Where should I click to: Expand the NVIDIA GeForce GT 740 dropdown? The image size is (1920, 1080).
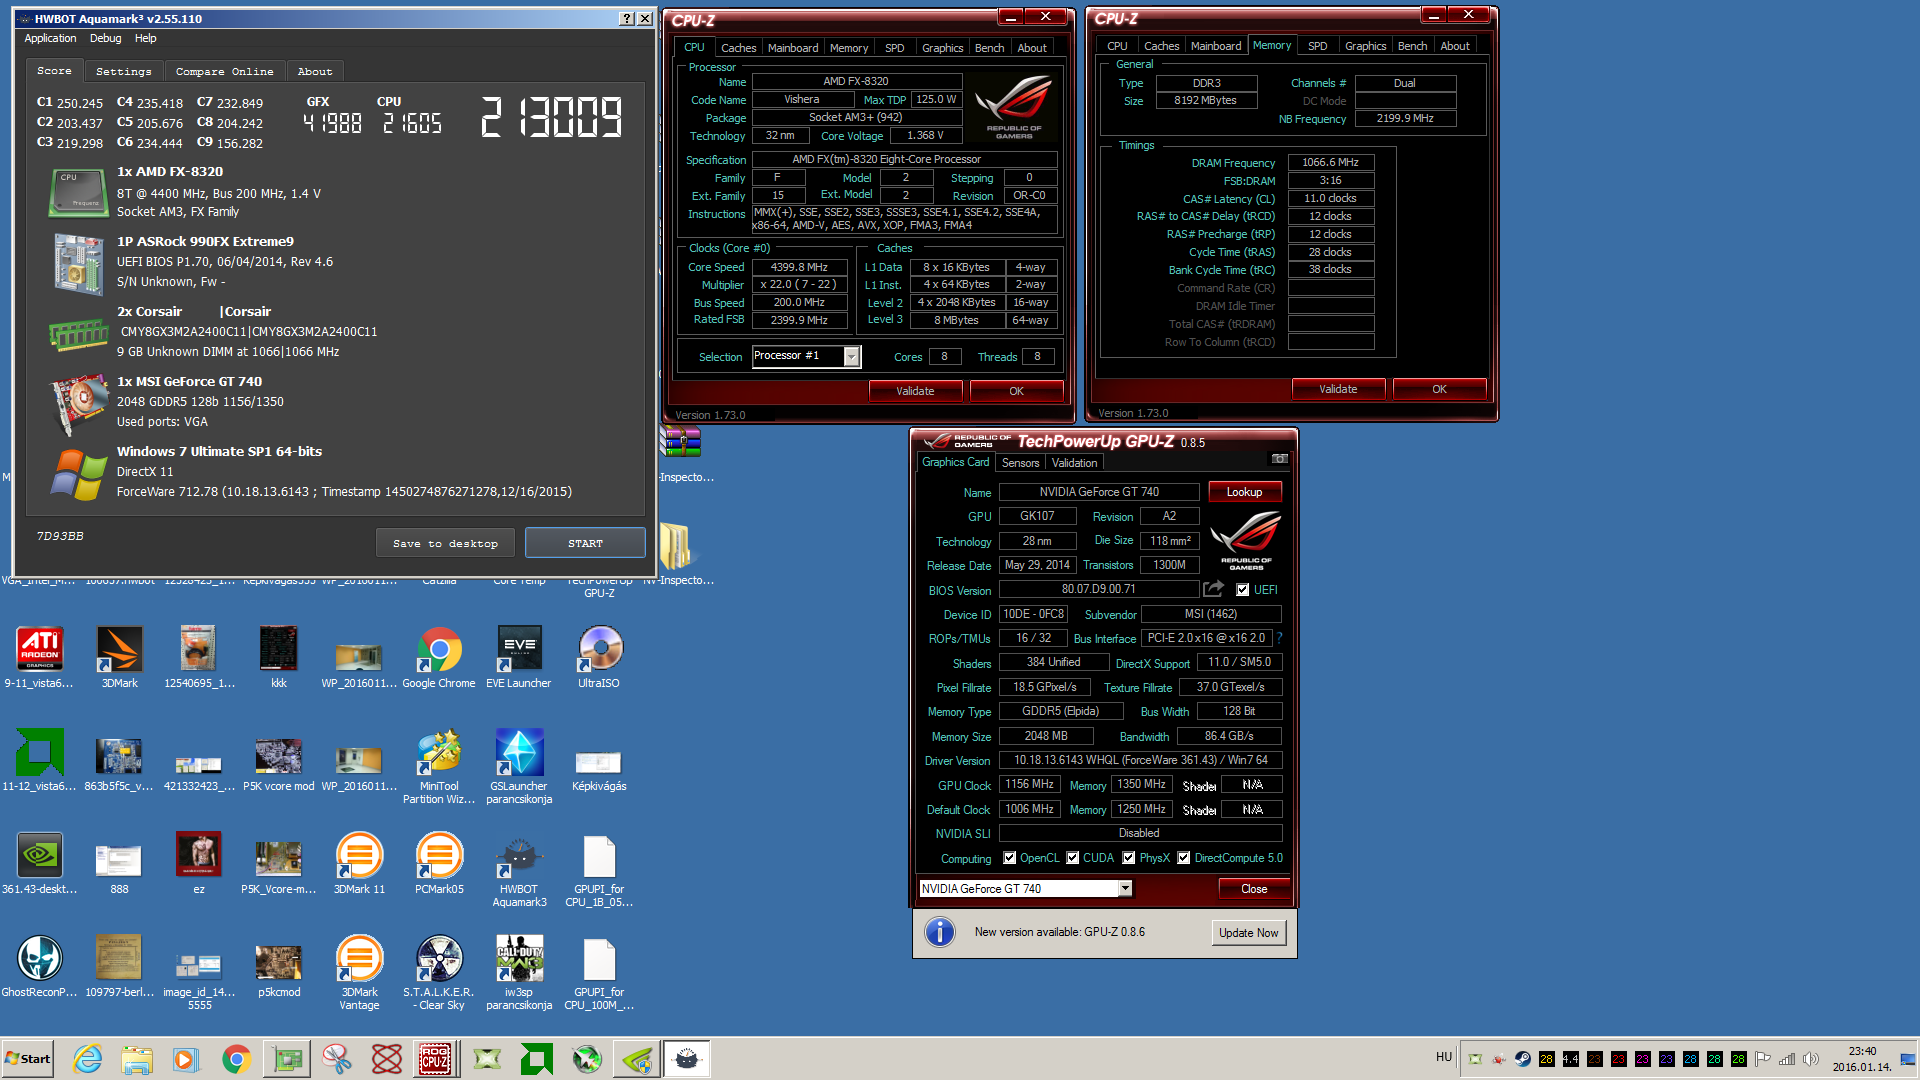[x=1125, y=888]
